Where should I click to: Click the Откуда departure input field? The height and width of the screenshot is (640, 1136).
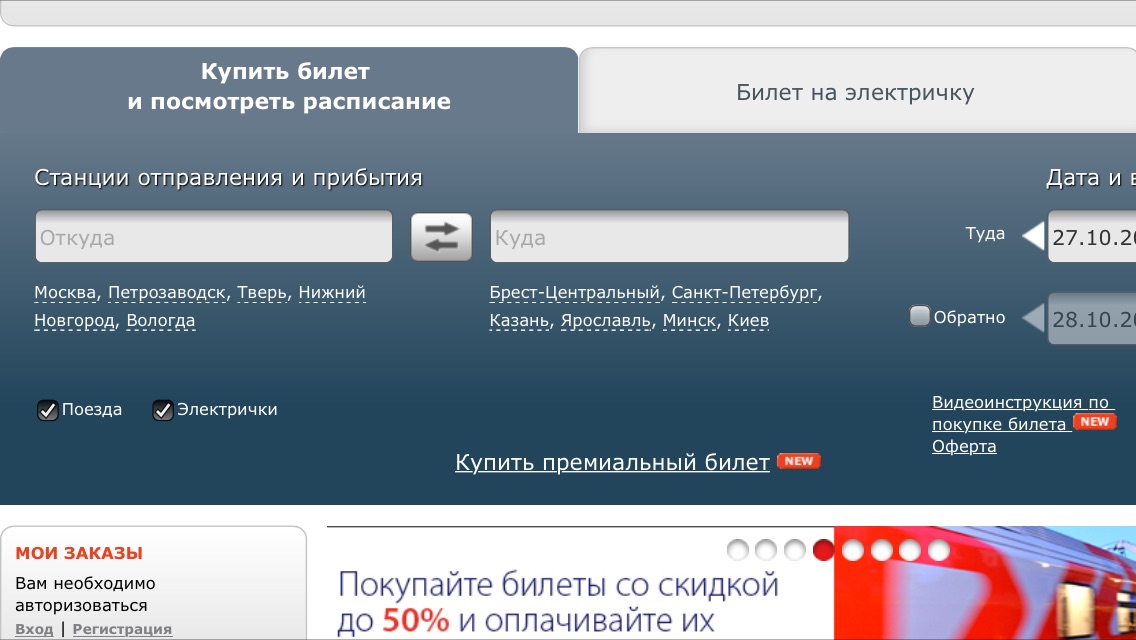(214, 237)
